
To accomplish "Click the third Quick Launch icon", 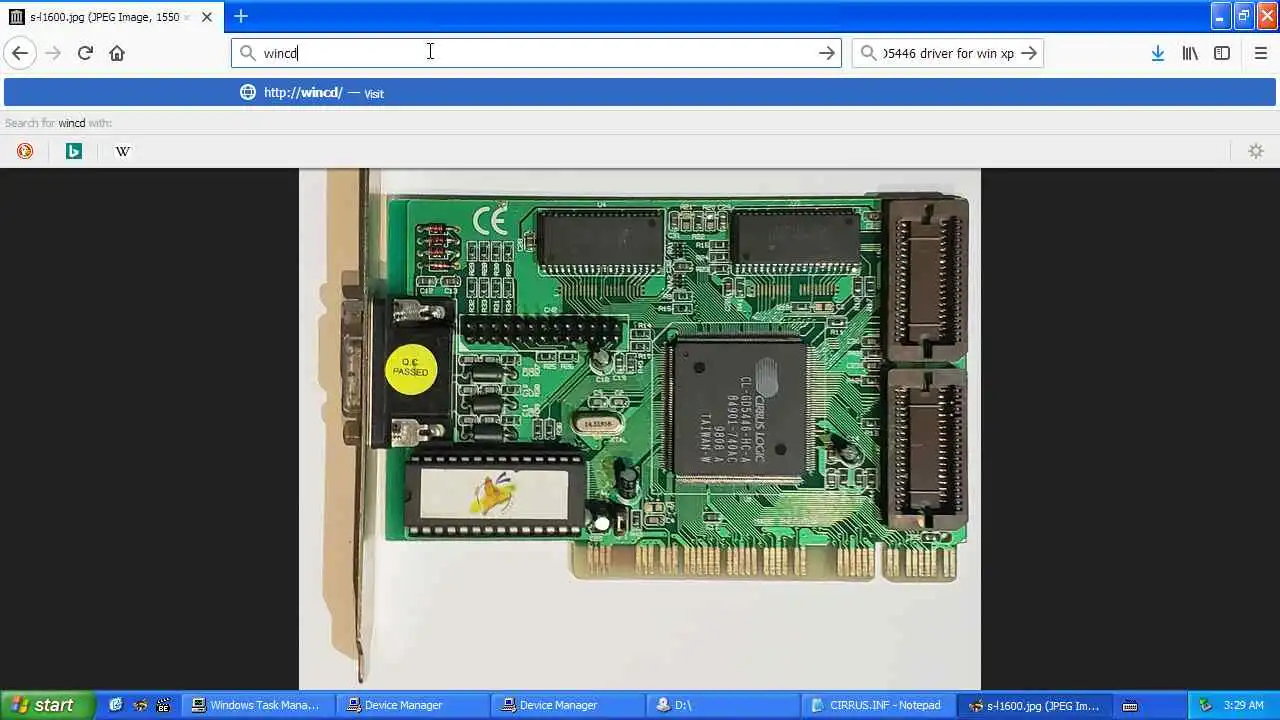I will 164,705.
